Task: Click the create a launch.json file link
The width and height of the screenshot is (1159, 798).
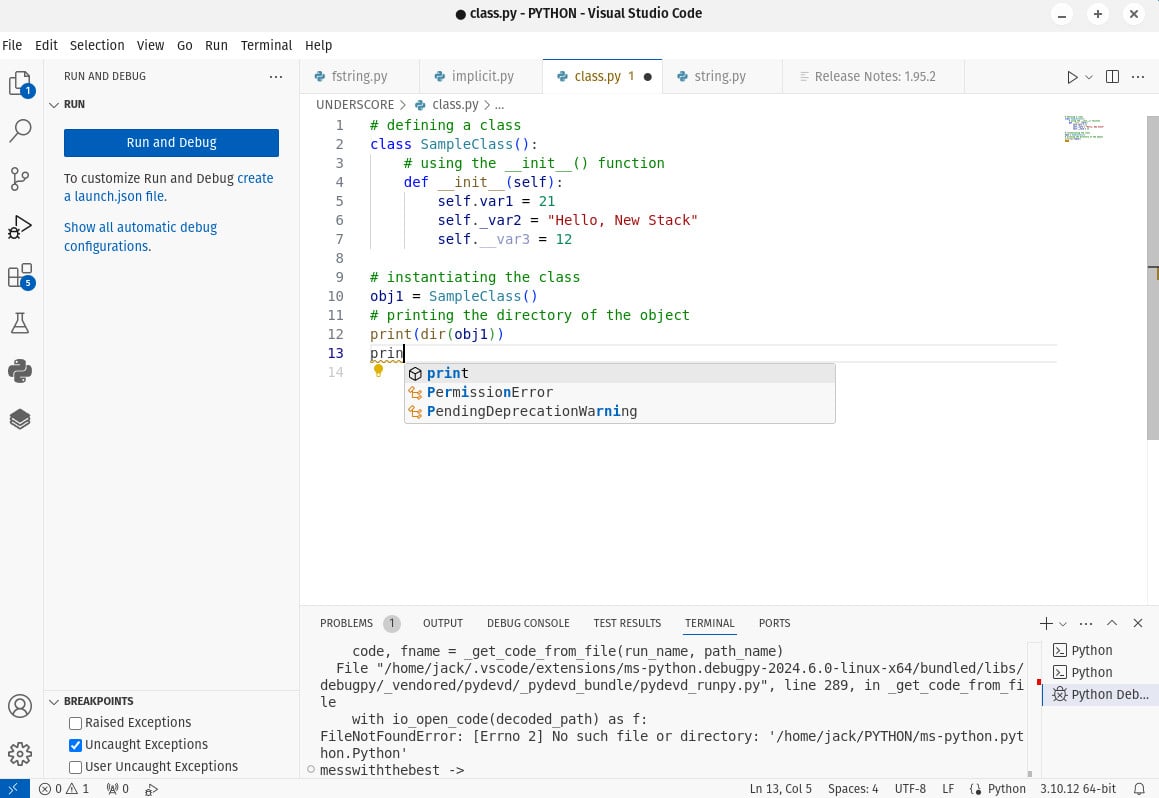Action: 169,187
